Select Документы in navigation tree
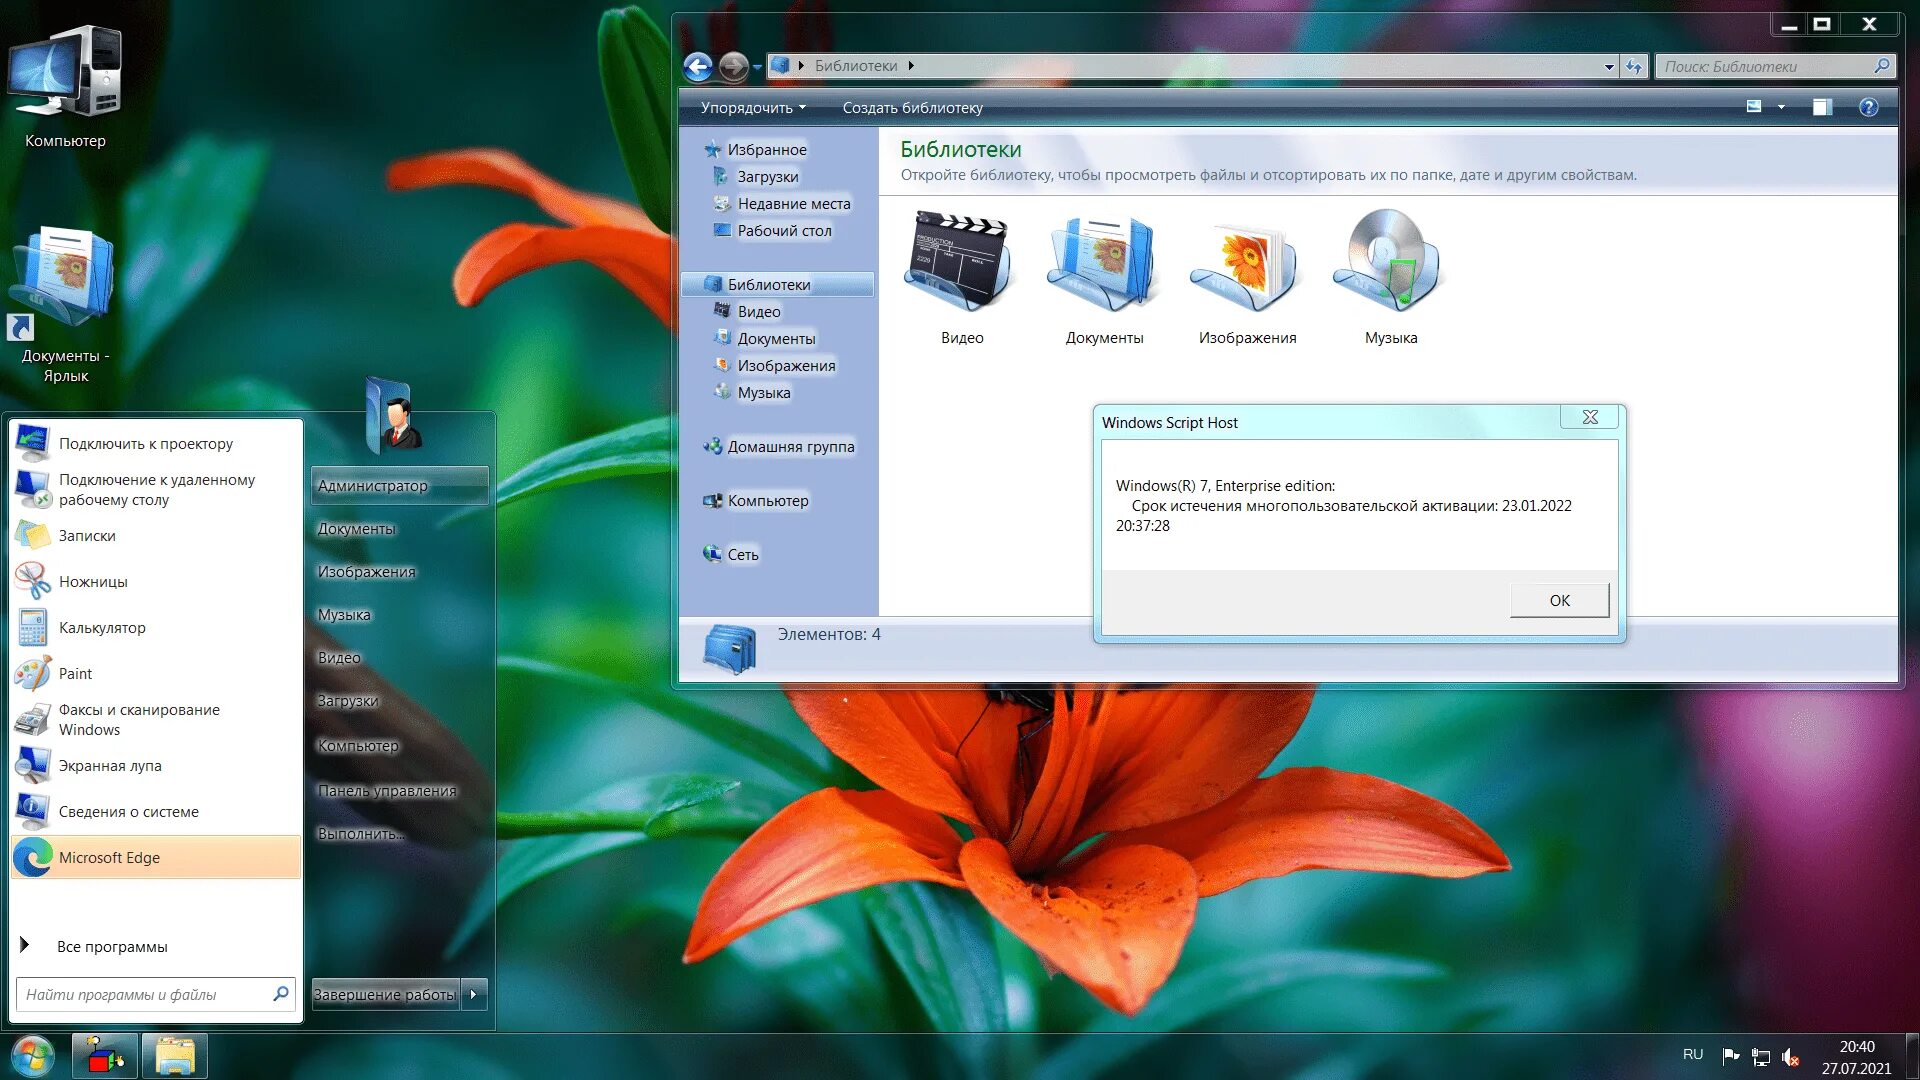 point(776,338)
